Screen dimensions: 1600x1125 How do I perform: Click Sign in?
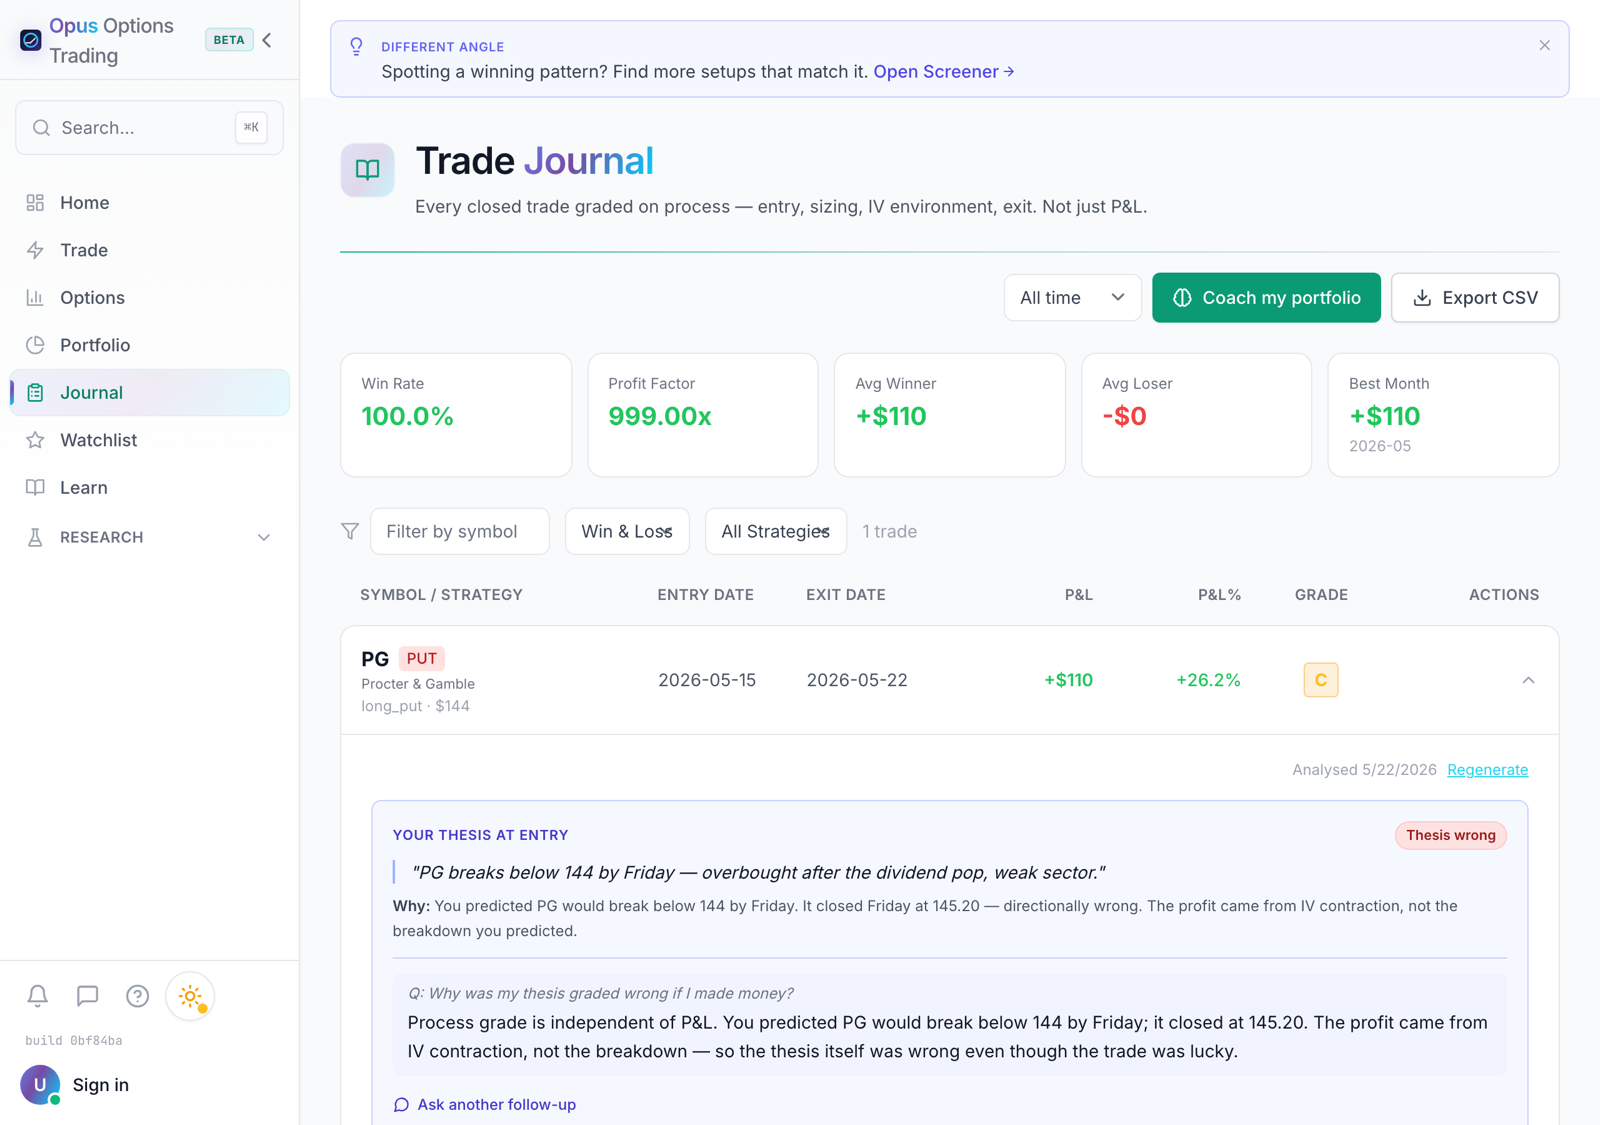tap(101, 1085)
